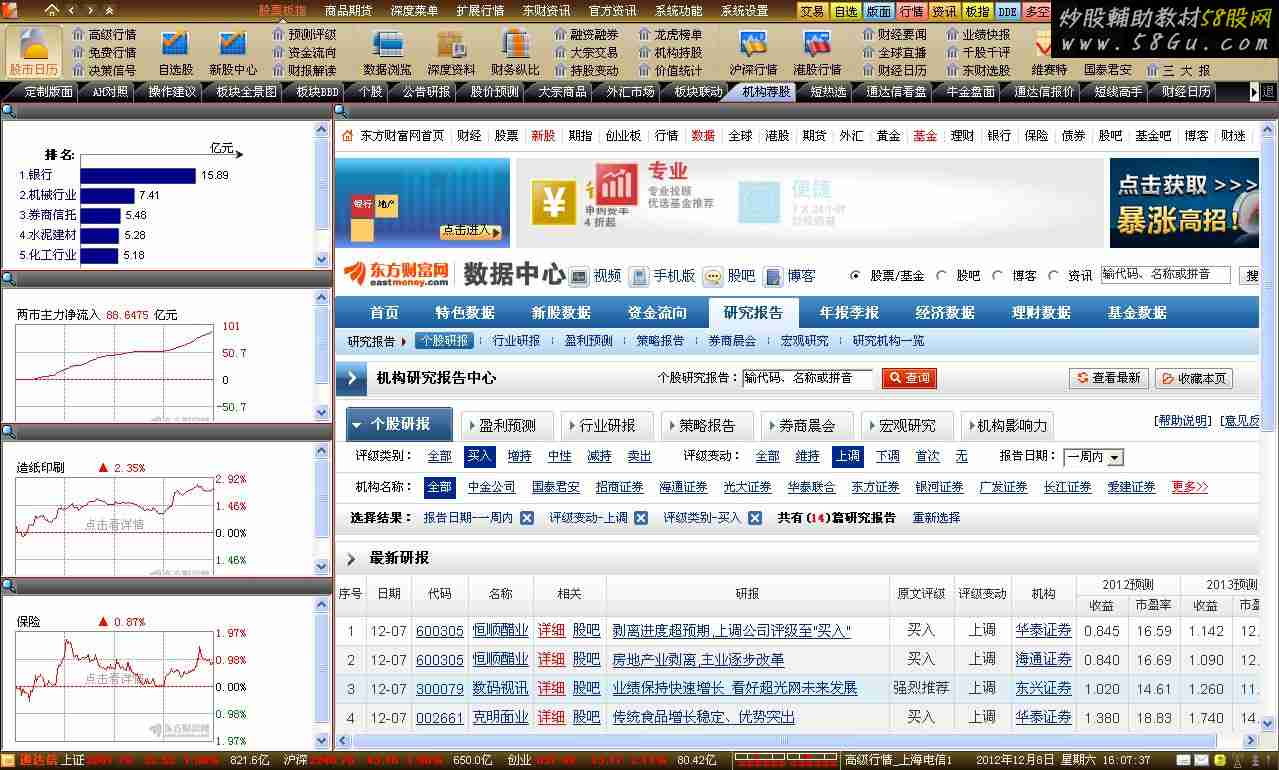1279x770 pixels.
Task: Collapse the 个股研报 section tab
Action: (400, 424)
